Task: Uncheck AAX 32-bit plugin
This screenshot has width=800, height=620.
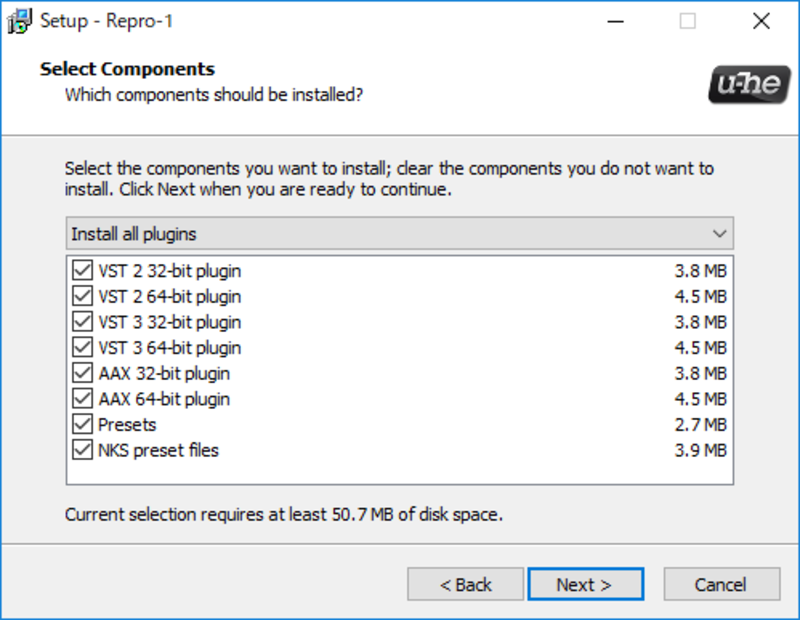Action: [x=82, y=373]
